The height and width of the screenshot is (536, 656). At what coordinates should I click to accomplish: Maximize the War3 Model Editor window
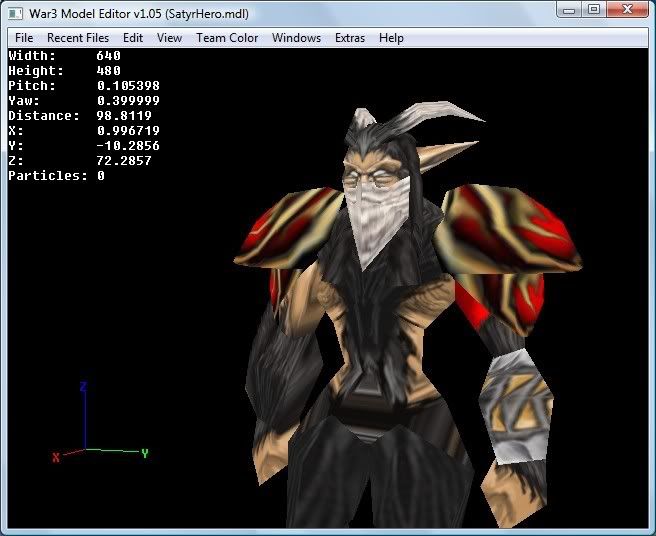(x=594, y=10)
